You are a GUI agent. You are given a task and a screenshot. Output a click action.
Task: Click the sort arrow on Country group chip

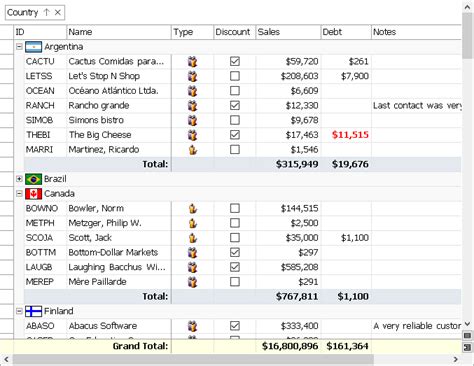point(46,12)
